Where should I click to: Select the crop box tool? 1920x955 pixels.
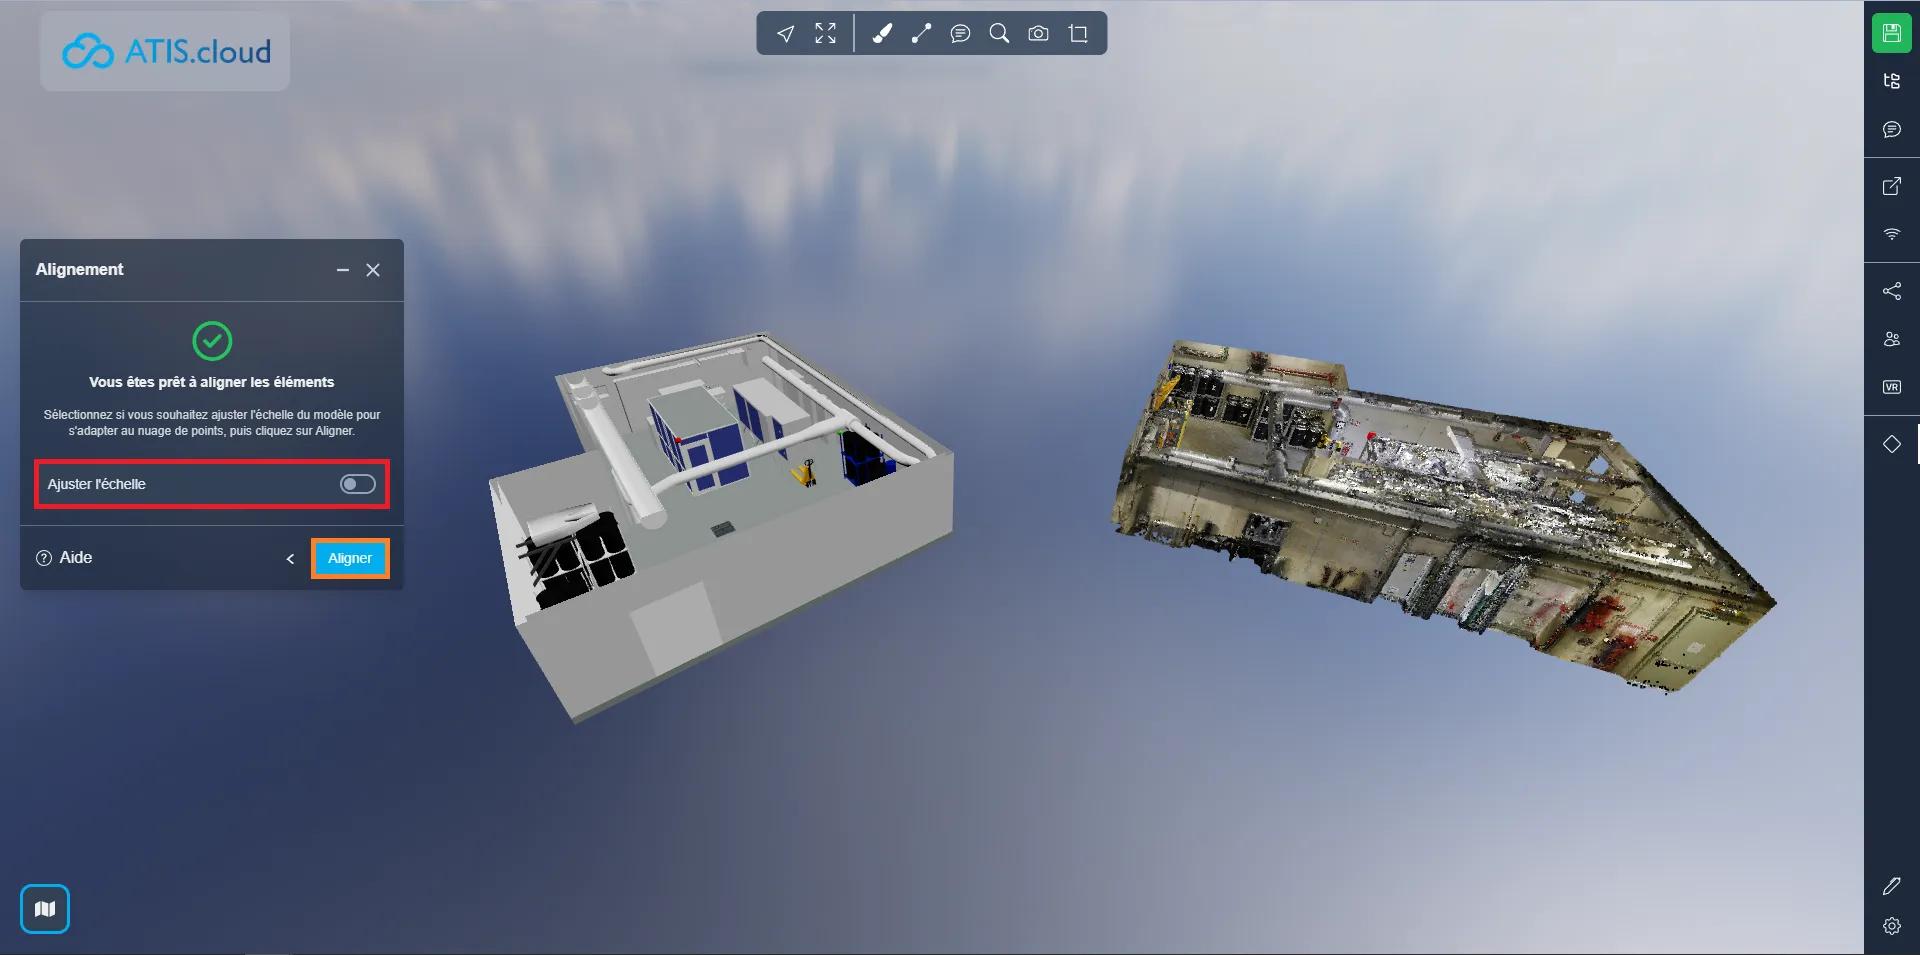(1078, 34)
